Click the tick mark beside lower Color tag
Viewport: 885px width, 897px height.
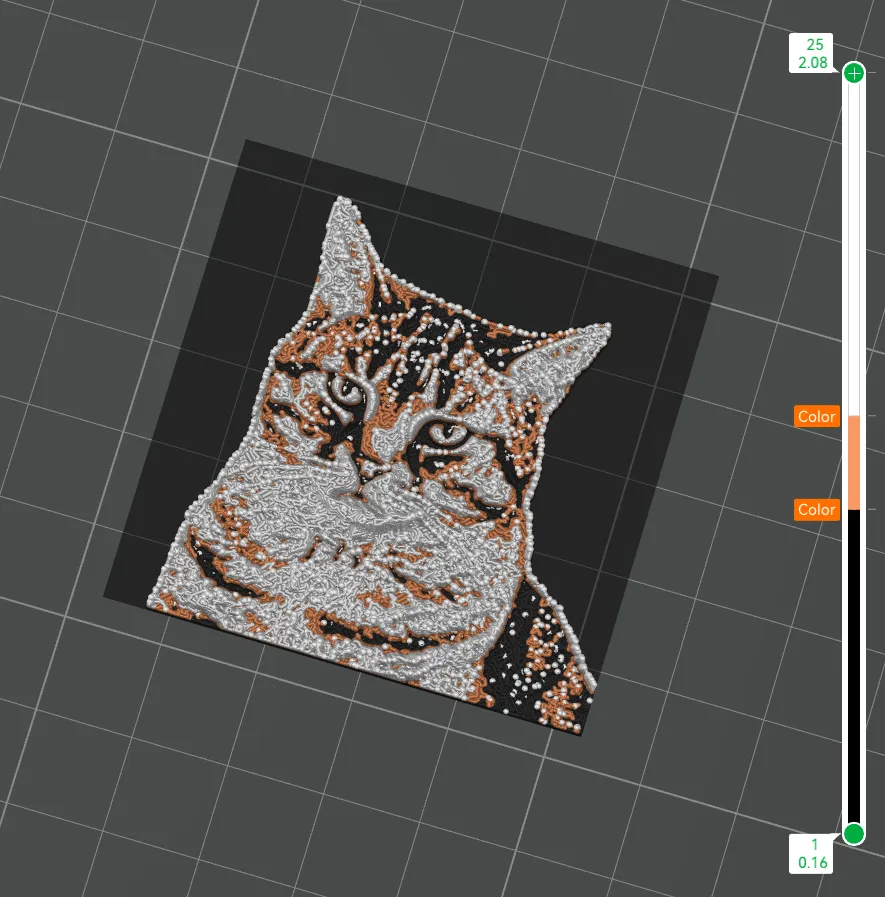point(871,509)
